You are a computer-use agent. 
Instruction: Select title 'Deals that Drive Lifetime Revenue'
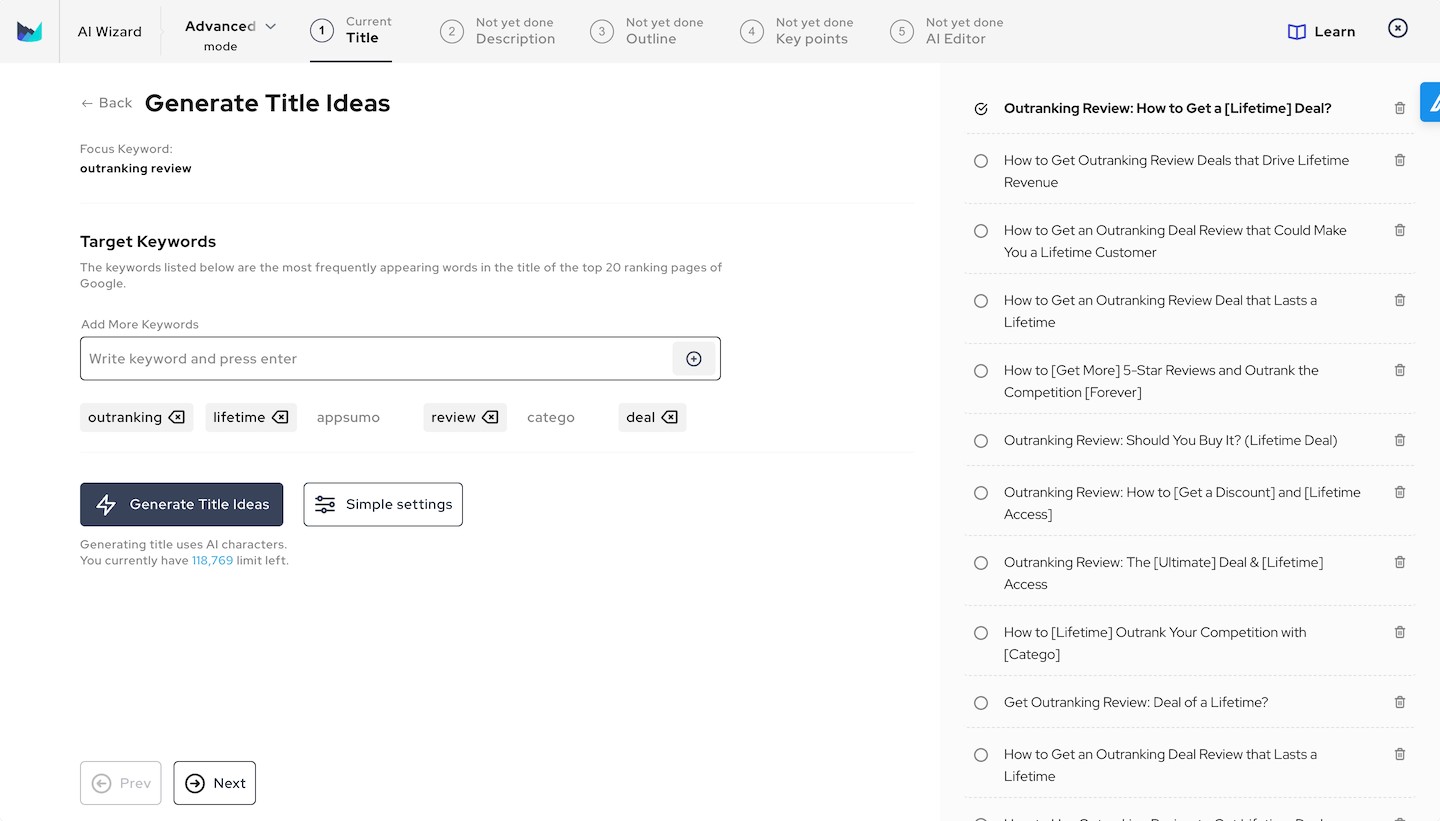[x=981, y=161]
